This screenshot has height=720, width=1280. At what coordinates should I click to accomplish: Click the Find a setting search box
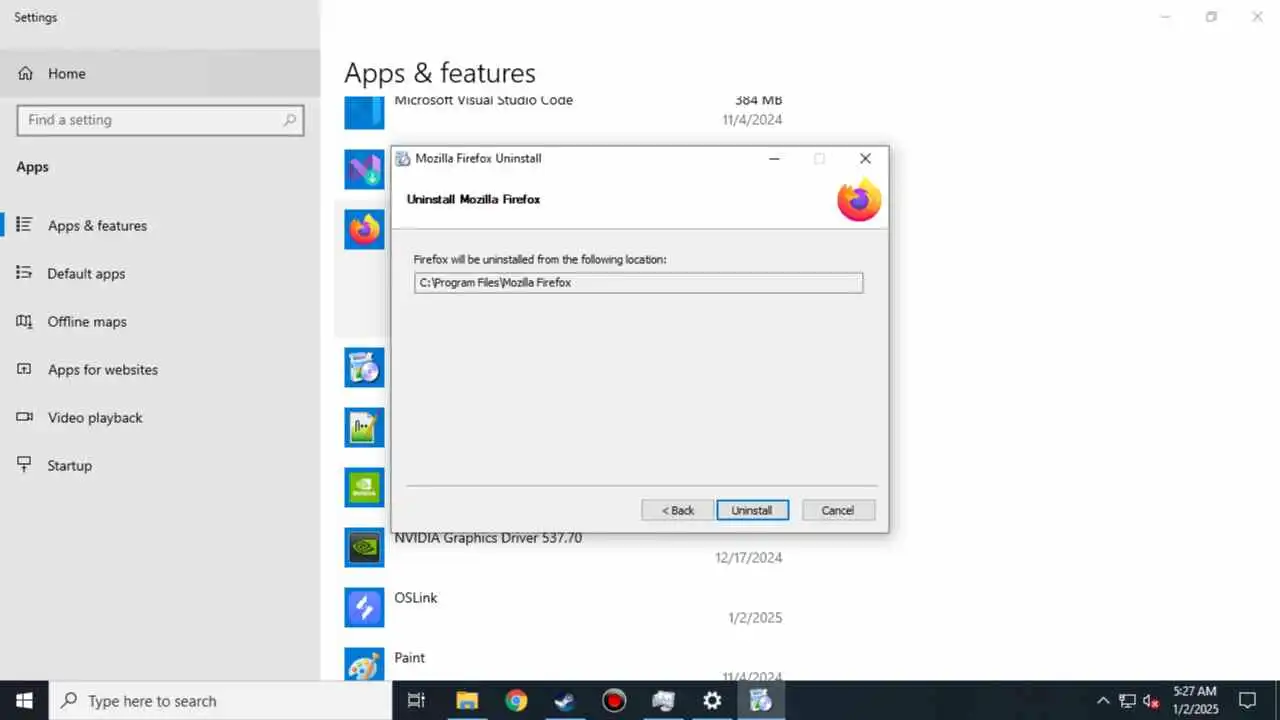(x=160, y=120)
